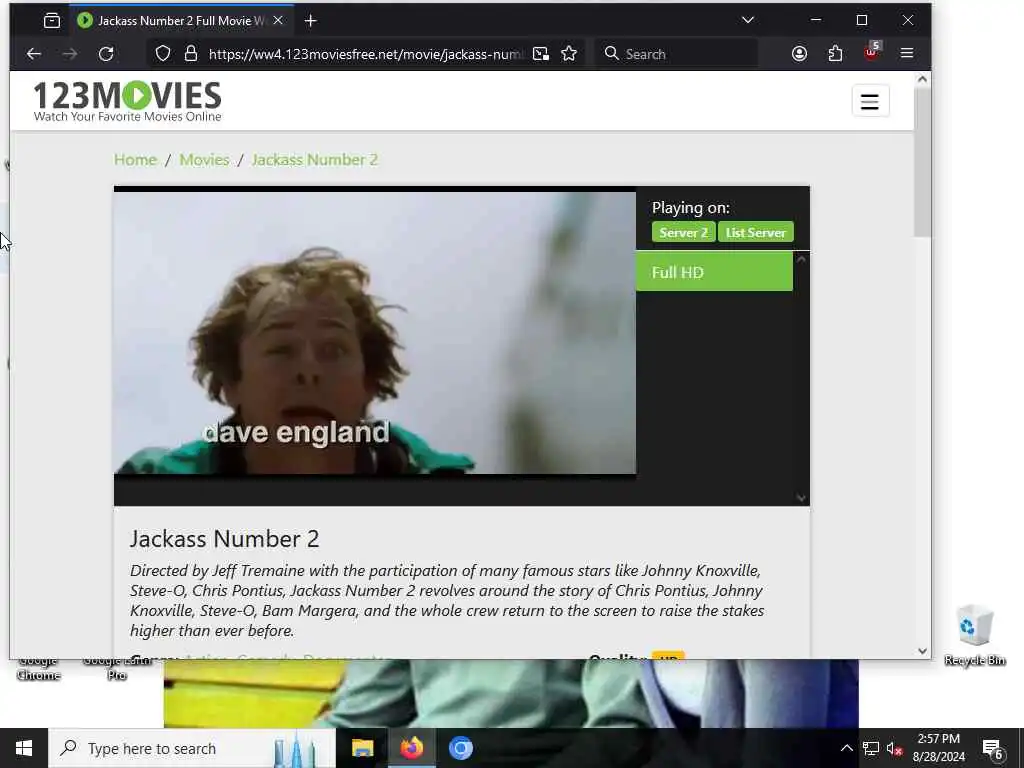Open Movies breadcrumb link

pyautogui.click(x=204, y=160)
